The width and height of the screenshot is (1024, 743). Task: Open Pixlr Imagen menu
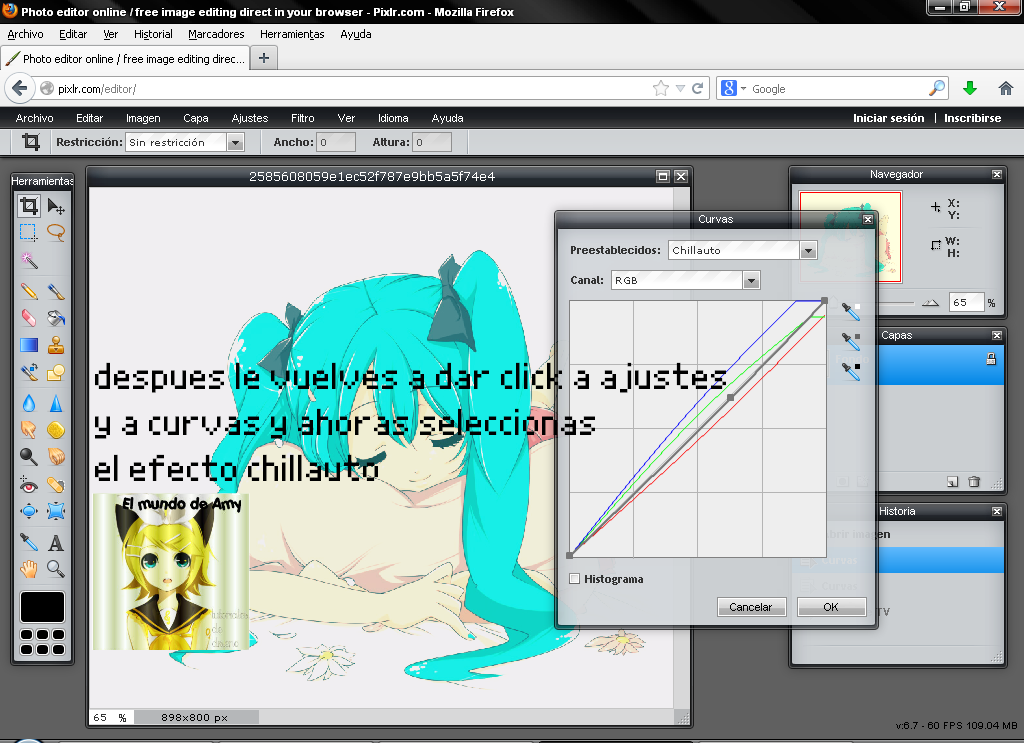(x=143, y=118)
